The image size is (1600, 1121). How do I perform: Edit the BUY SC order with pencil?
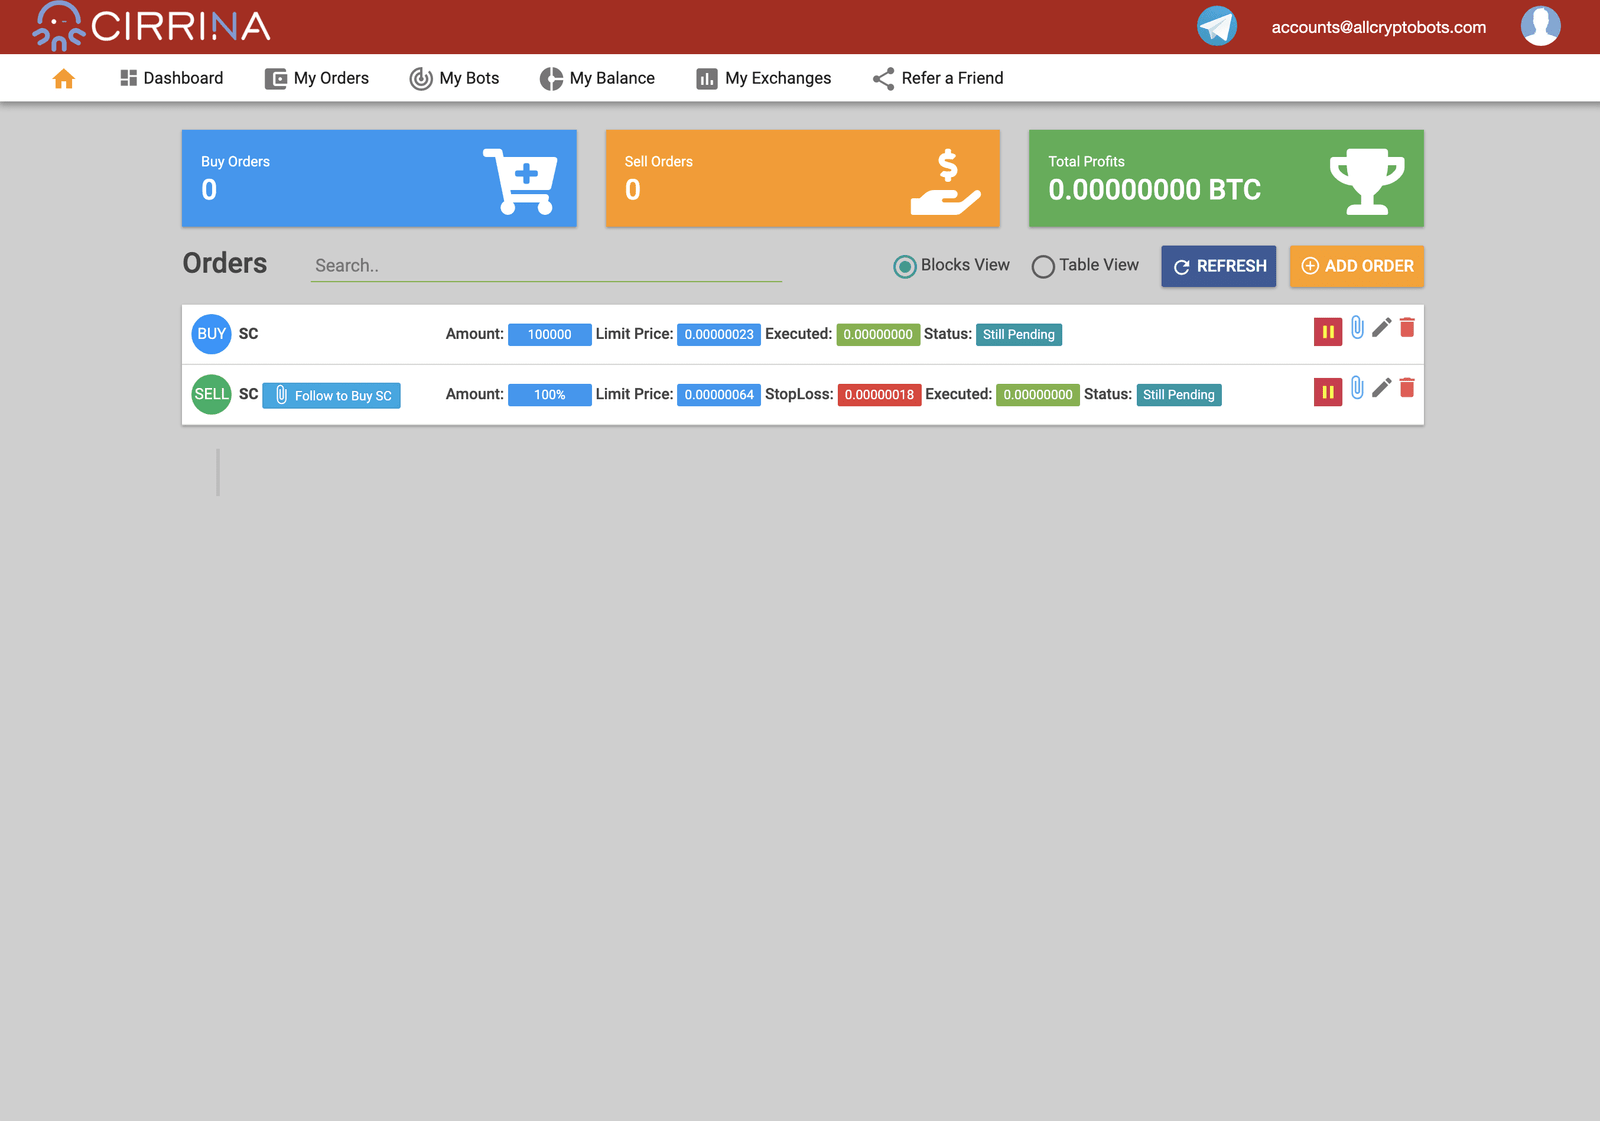[x=1381, y=328]
